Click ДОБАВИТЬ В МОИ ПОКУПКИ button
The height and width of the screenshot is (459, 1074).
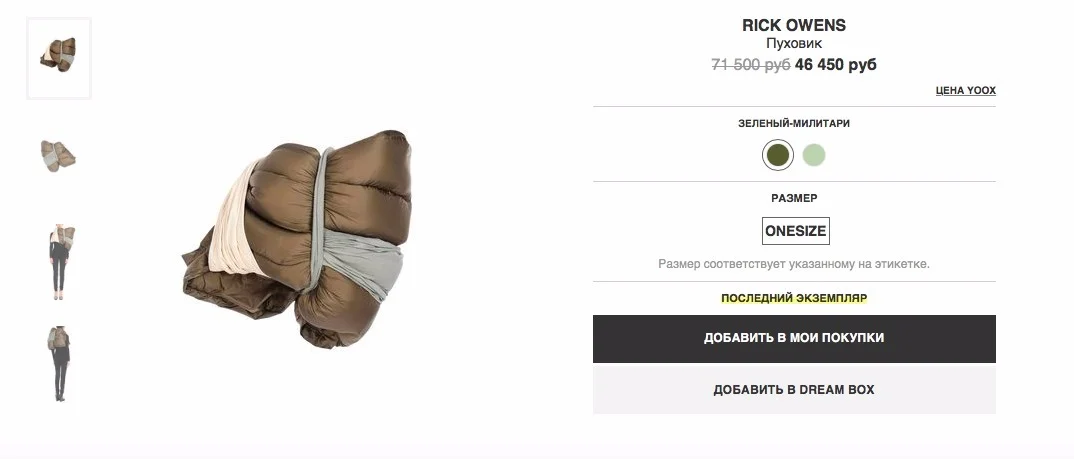coord(794,338)
